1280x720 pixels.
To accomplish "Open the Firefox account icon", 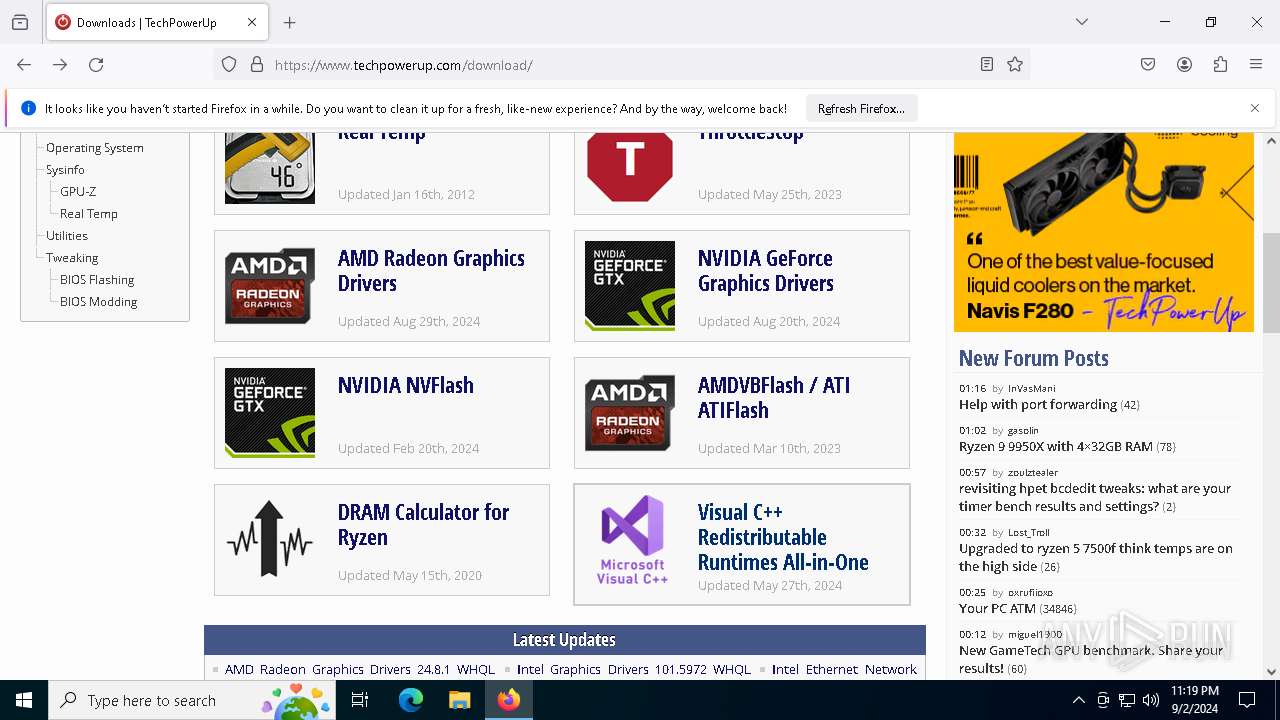I will (1184, 65).
